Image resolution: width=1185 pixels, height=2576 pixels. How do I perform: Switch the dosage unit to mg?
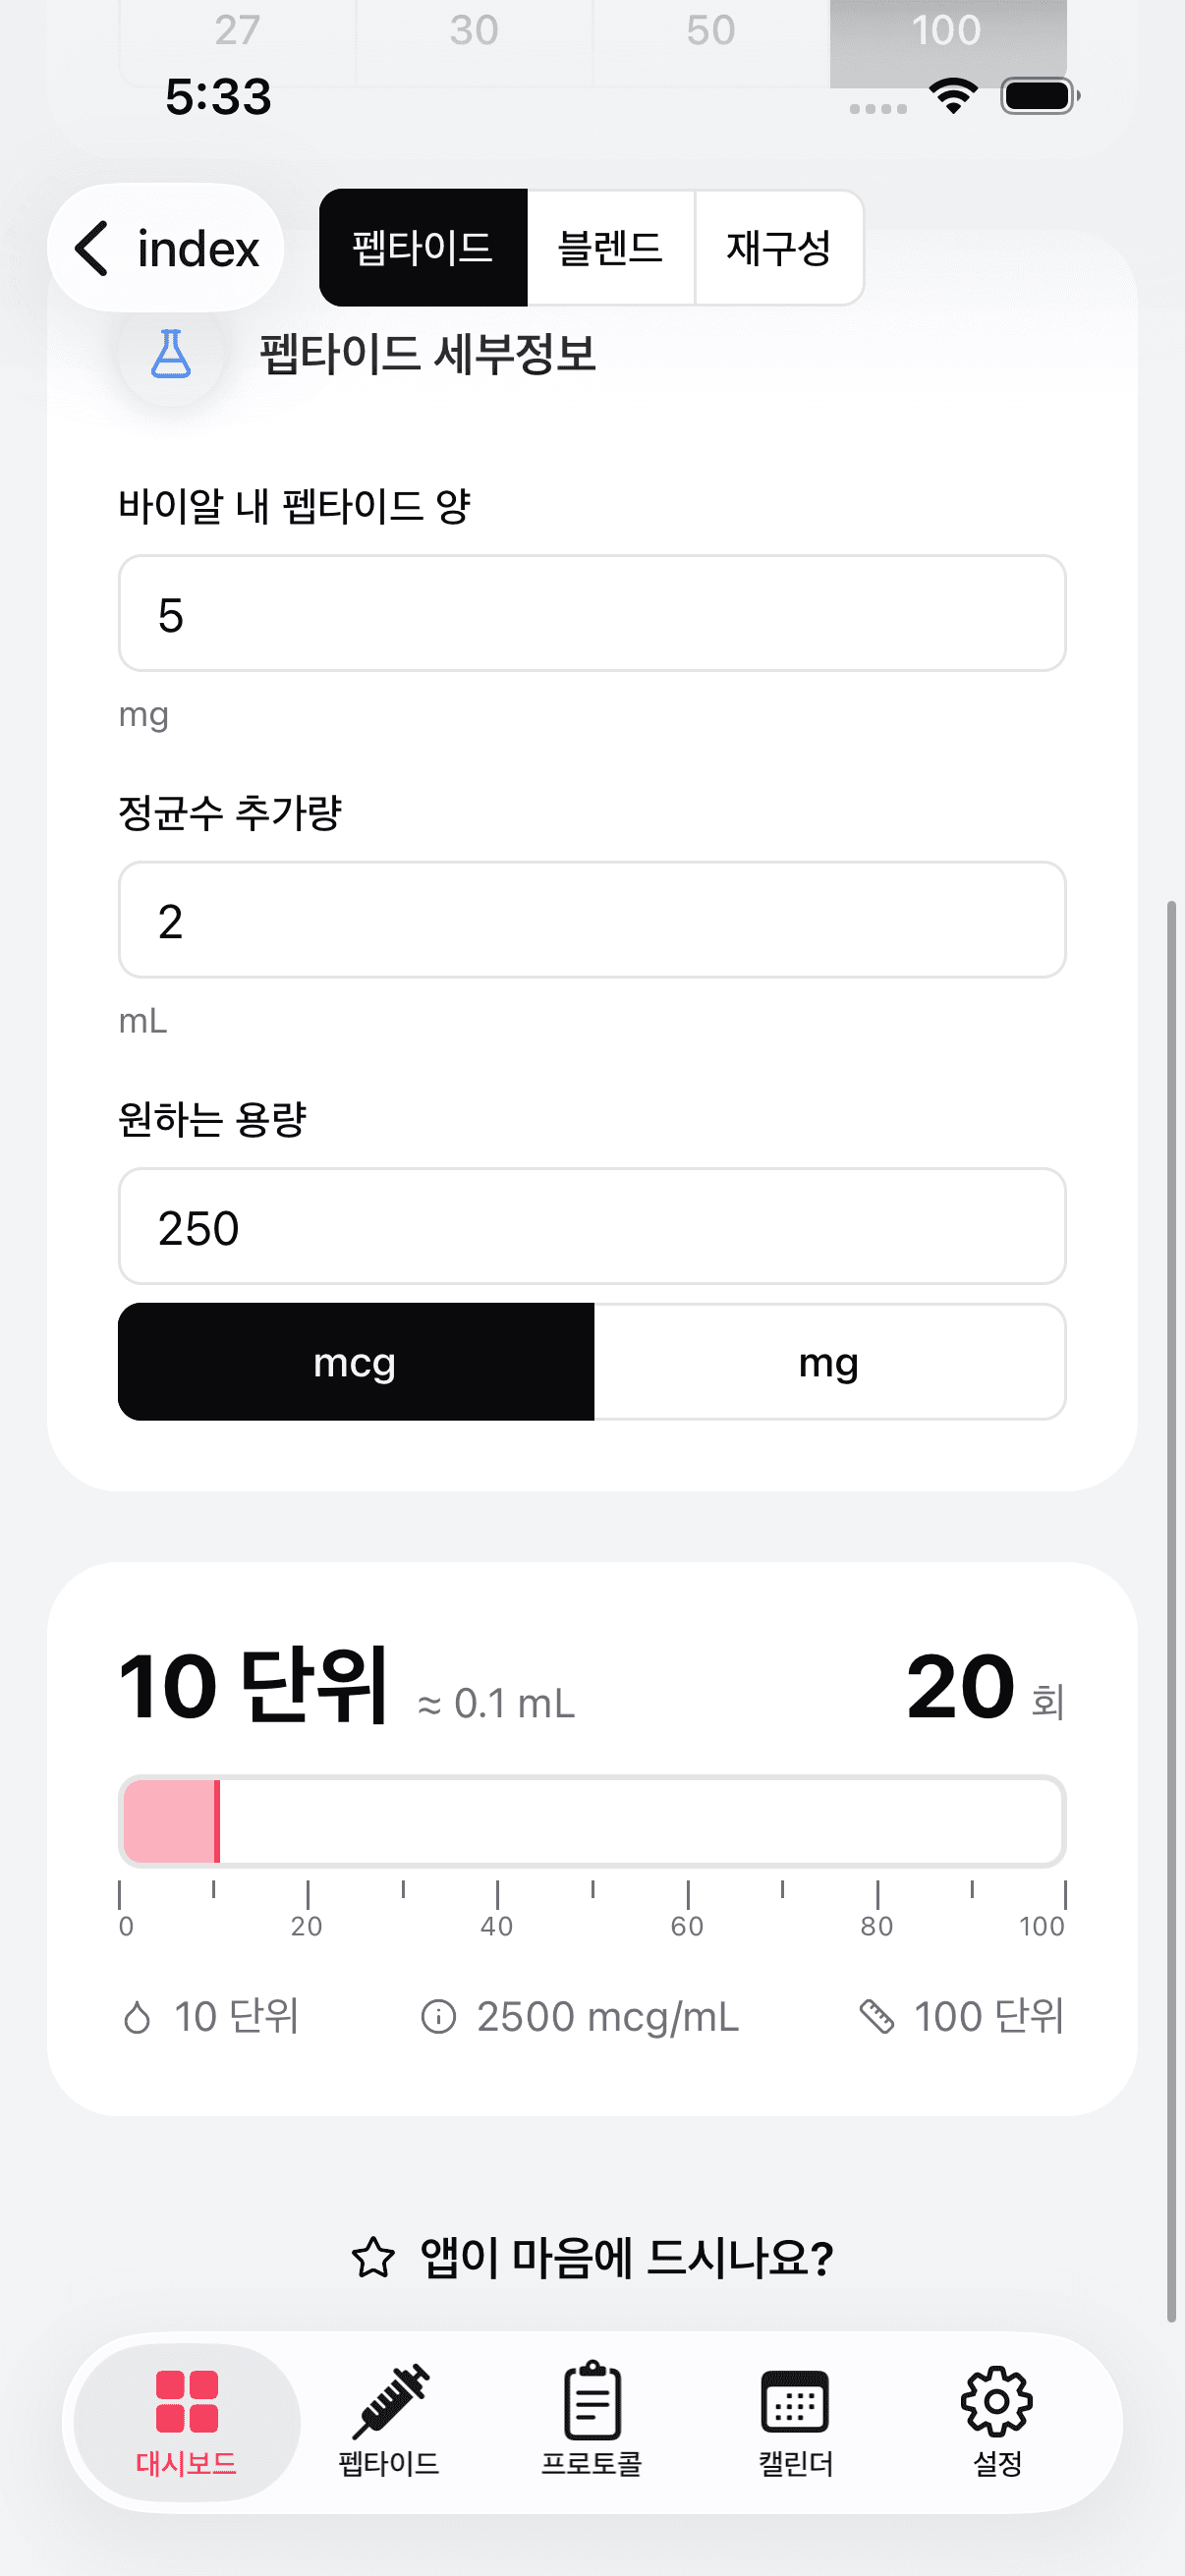click(829, 1362)
